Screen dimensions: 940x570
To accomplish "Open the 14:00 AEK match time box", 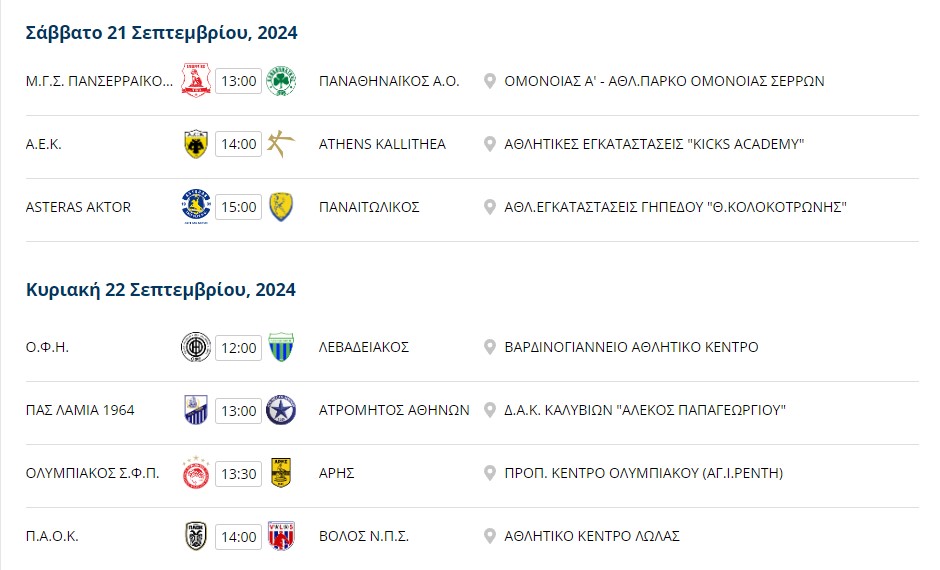I will pos(239,144).
